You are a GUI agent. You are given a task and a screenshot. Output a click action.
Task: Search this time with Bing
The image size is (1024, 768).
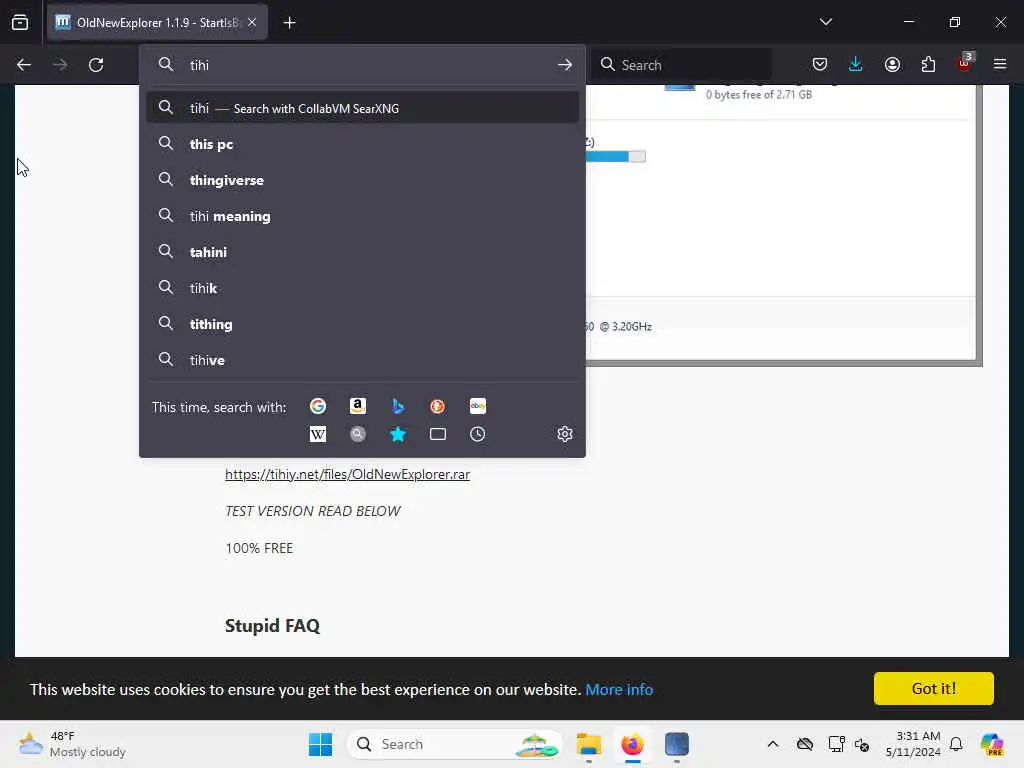398,406
